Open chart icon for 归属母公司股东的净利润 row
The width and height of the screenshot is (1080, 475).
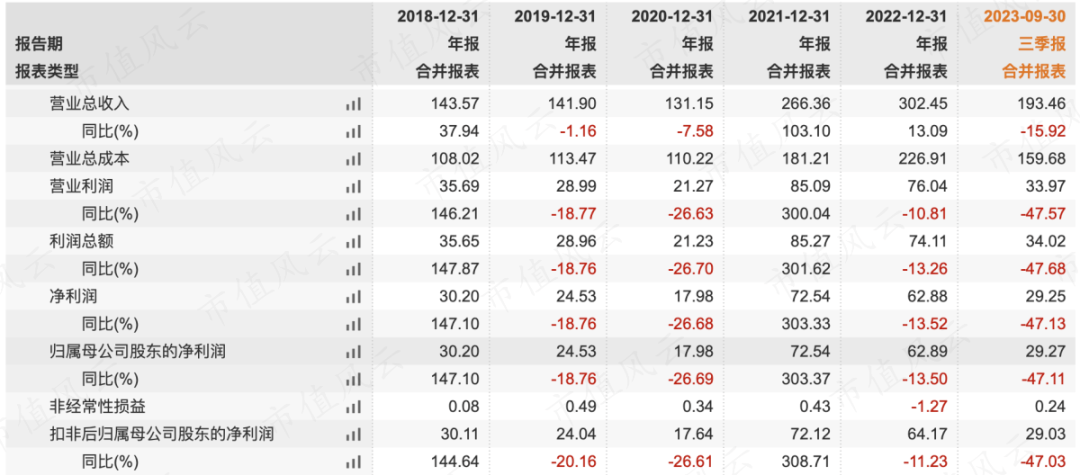point(353,352)
